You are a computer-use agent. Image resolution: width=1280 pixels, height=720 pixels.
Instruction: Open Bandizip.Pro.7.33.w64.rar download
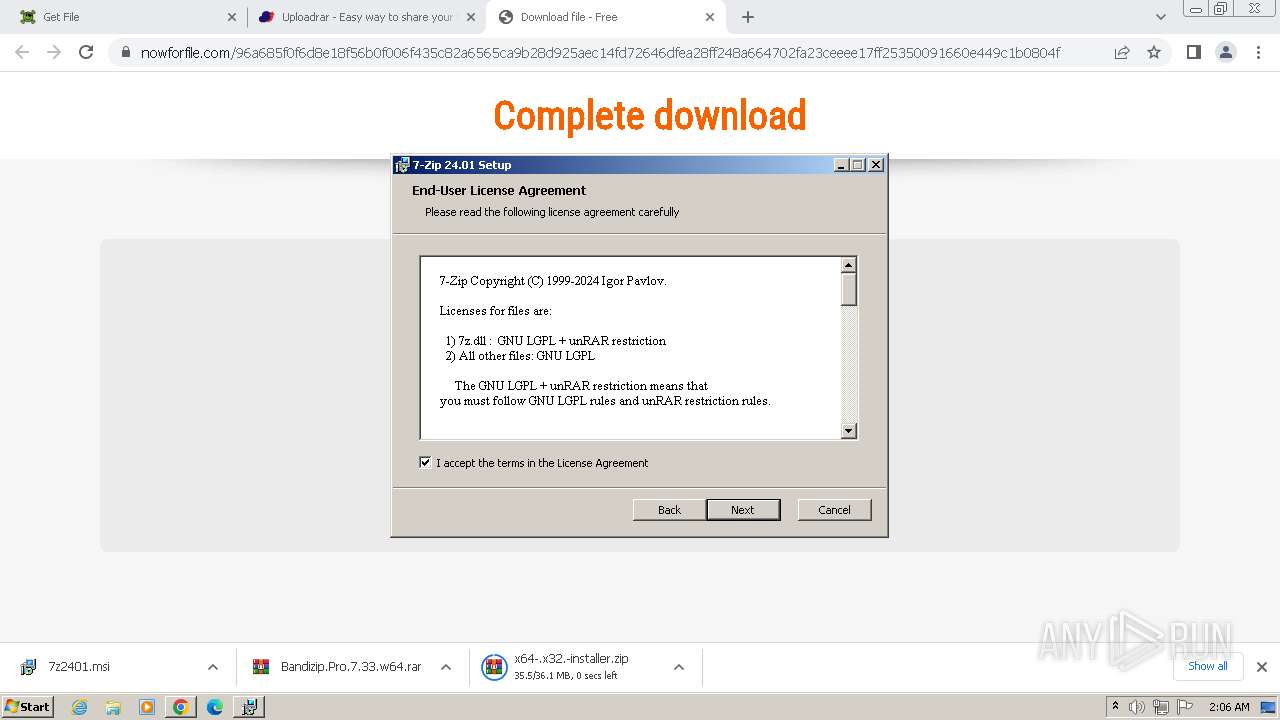351,667
